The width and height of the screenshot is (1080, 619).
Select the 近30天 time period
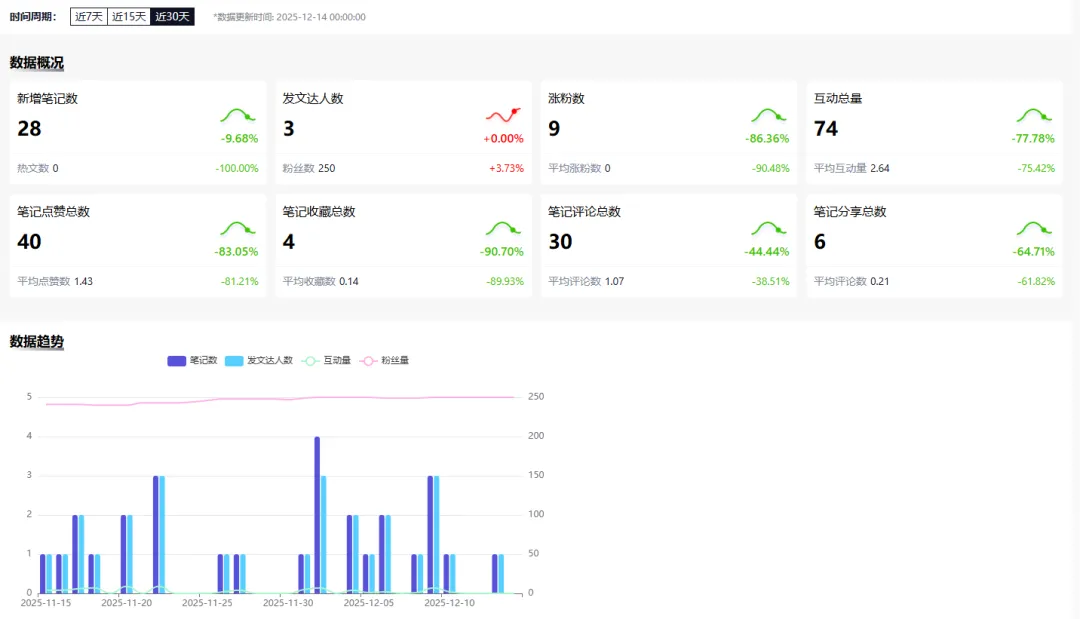point(172,17)
